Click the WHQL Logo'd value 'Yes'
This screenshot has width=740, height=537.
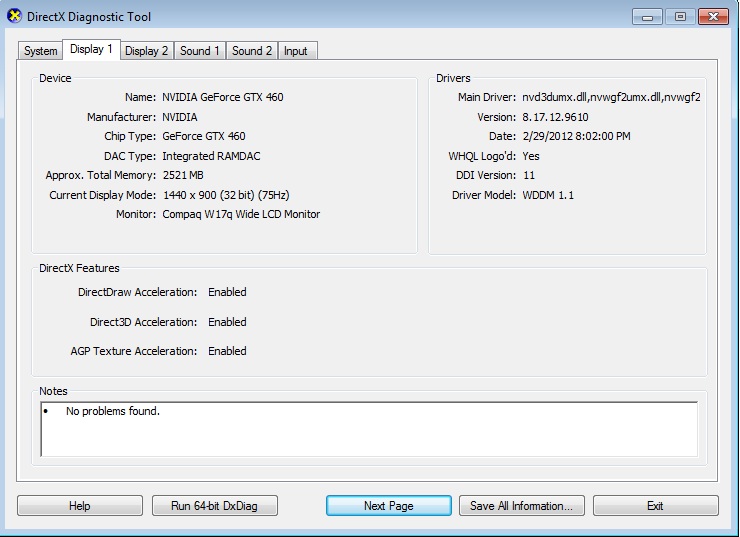point(531,156)
